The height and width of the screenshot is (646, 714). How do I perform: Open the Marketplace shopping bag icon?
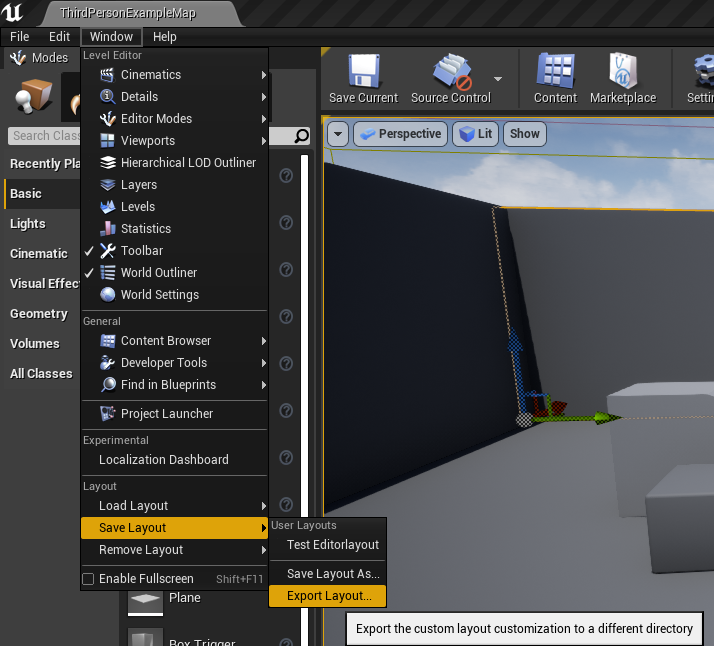(623, 70)
